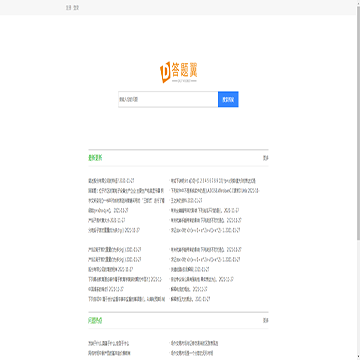
Task: Click the green heading of the upper list section
Action: point(95,158)
